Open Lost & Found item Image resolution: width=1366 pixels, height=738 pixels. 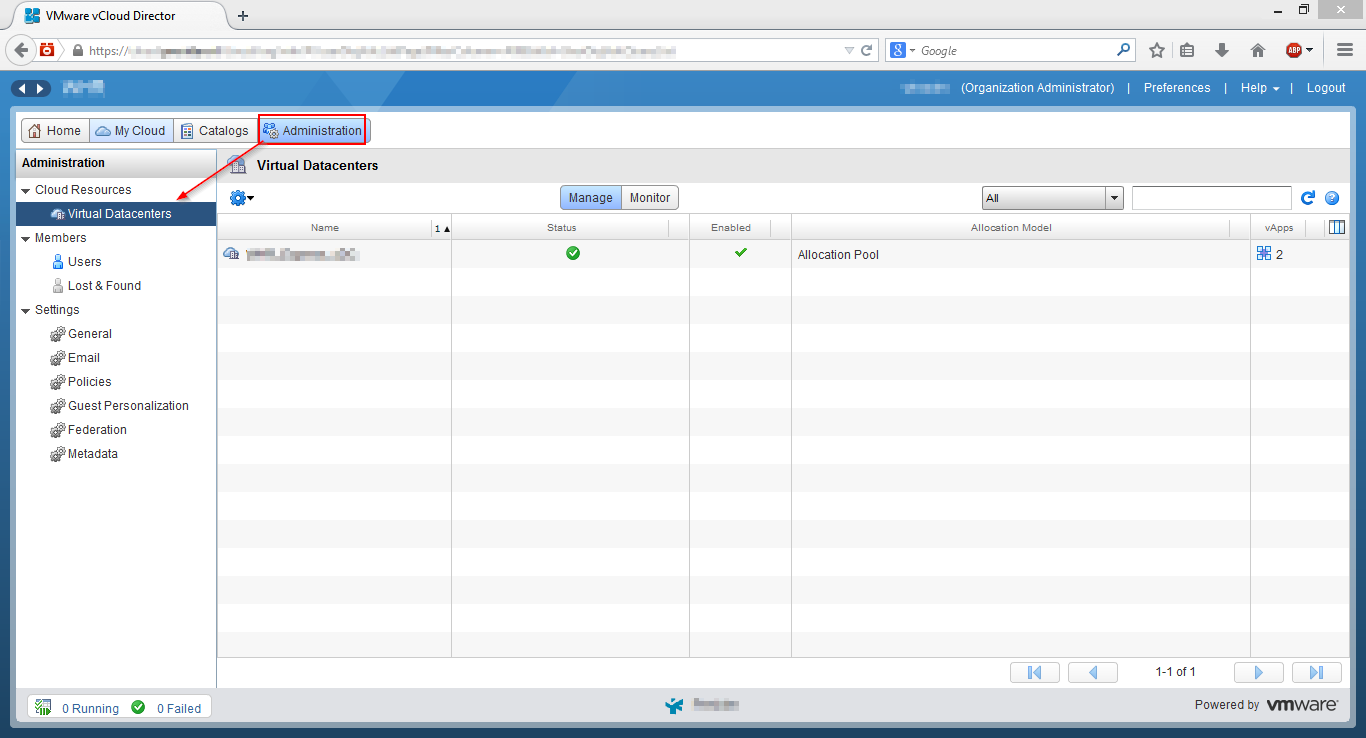tap(104, 286)
